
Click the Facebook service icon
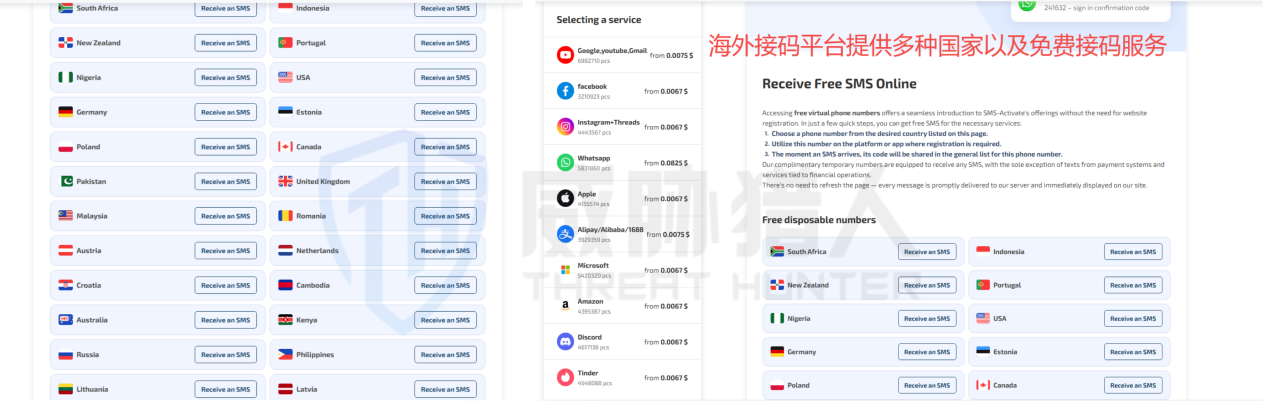[565, 91]
